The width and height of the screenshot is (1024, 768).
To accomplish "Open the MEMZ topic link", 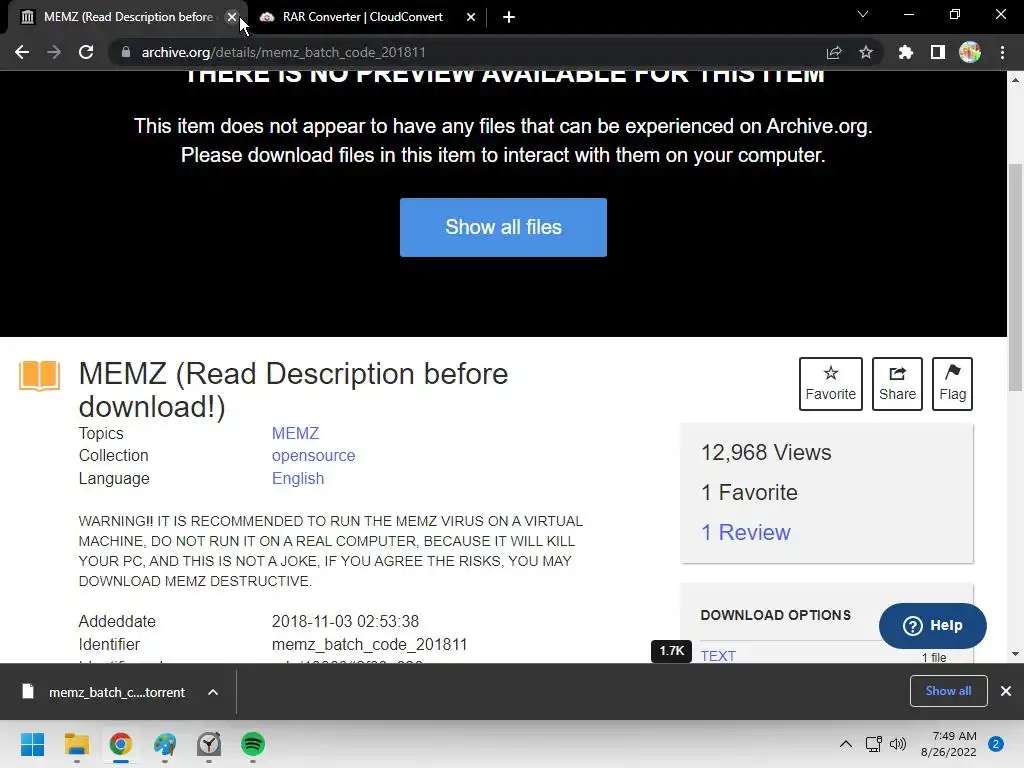I will [295, 434].
